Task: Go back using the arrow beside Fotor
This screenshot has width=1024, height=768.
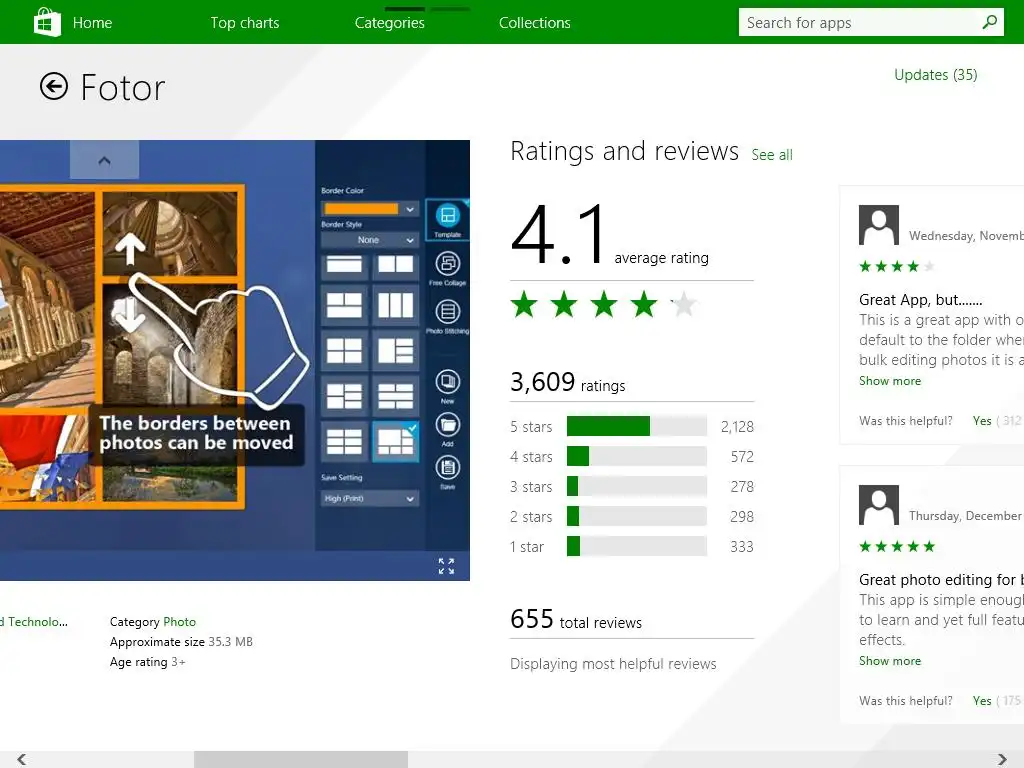Action: click(x=54, y=86)
